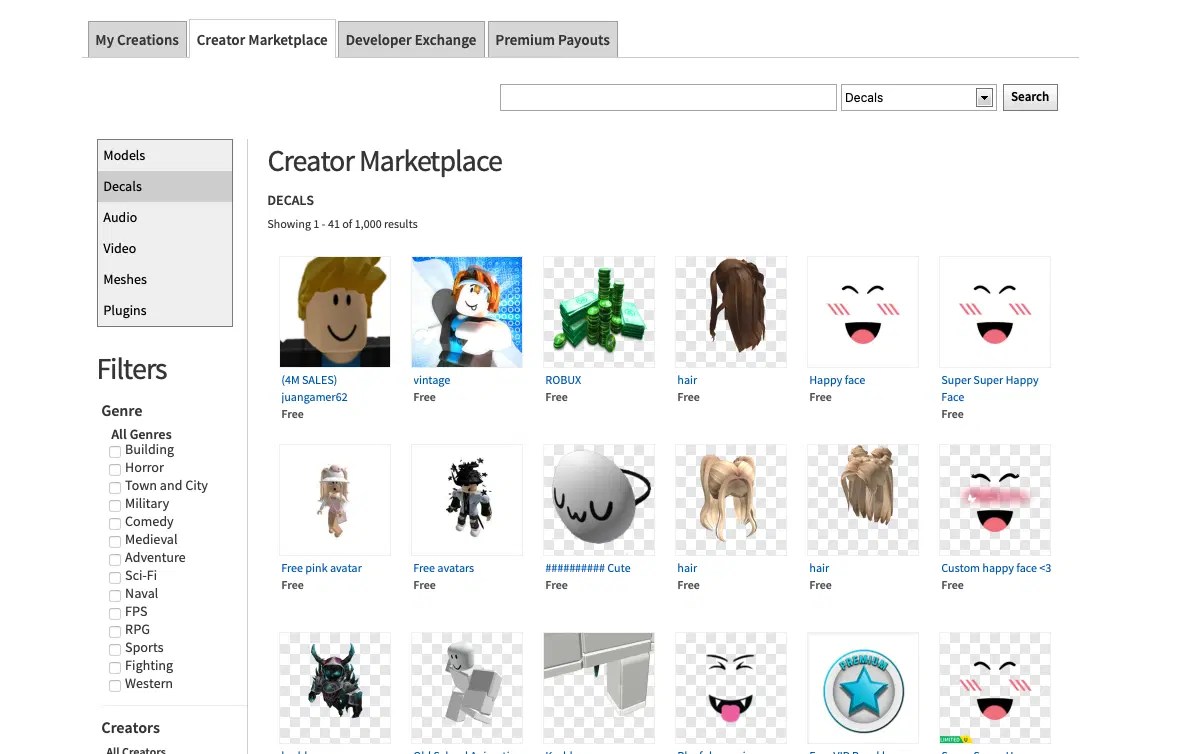1200x754 pixels.
Task: Open the Custom happy face thumbnail
Action: [x=995, y=500]
